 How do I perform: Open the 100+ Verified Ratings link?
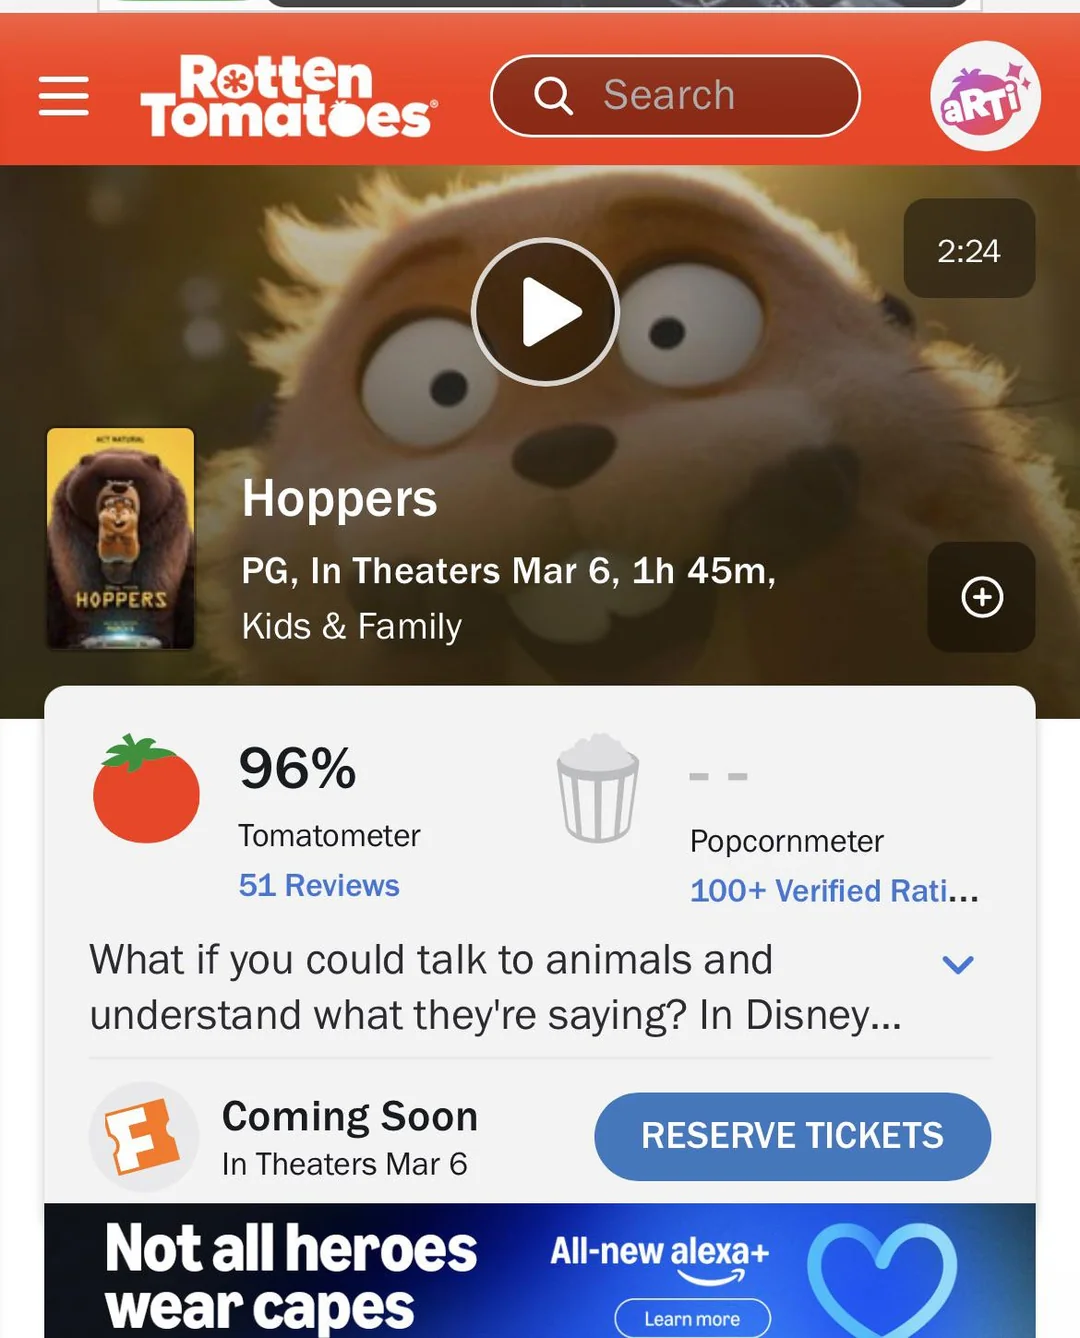834,890
